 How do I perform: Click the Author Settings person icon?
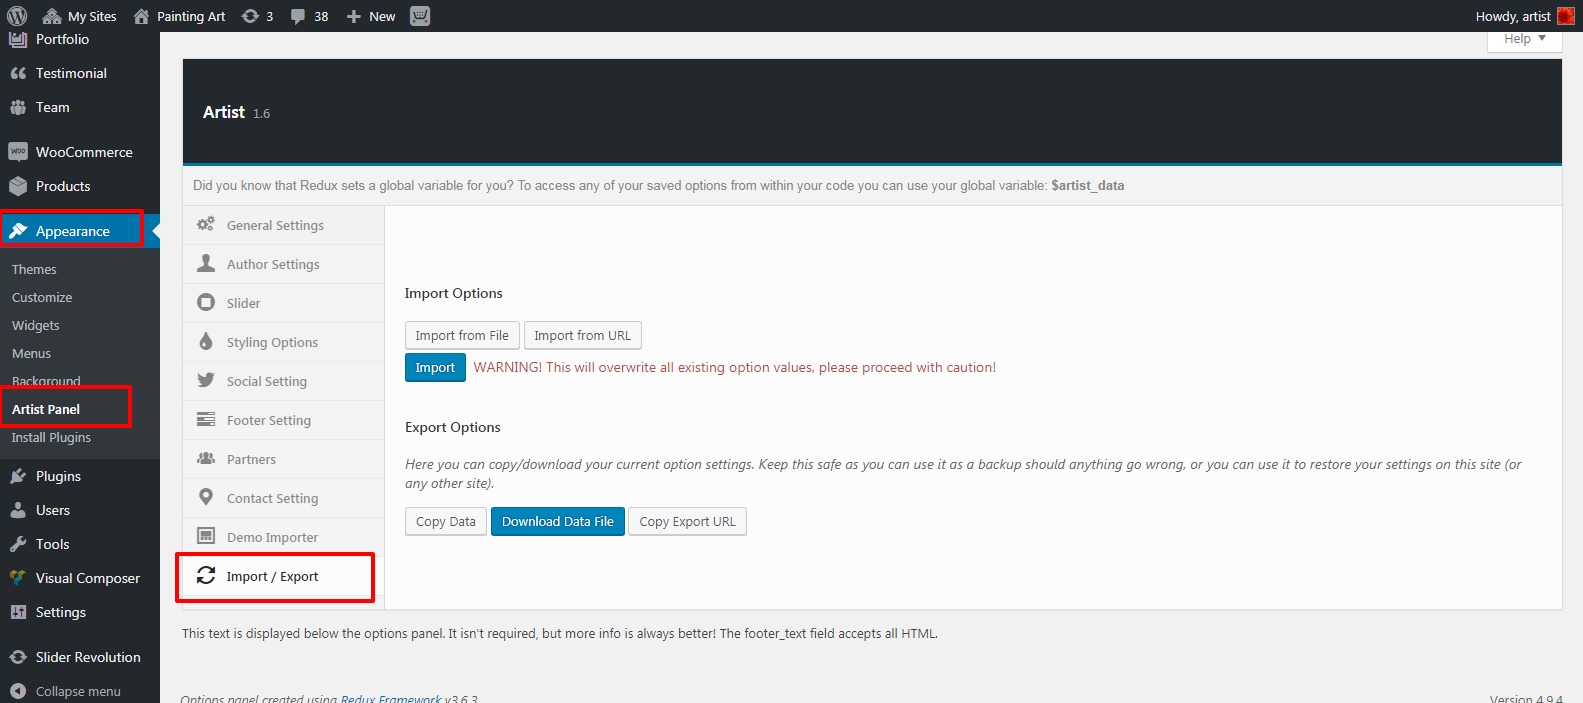[x=206, y=263]
